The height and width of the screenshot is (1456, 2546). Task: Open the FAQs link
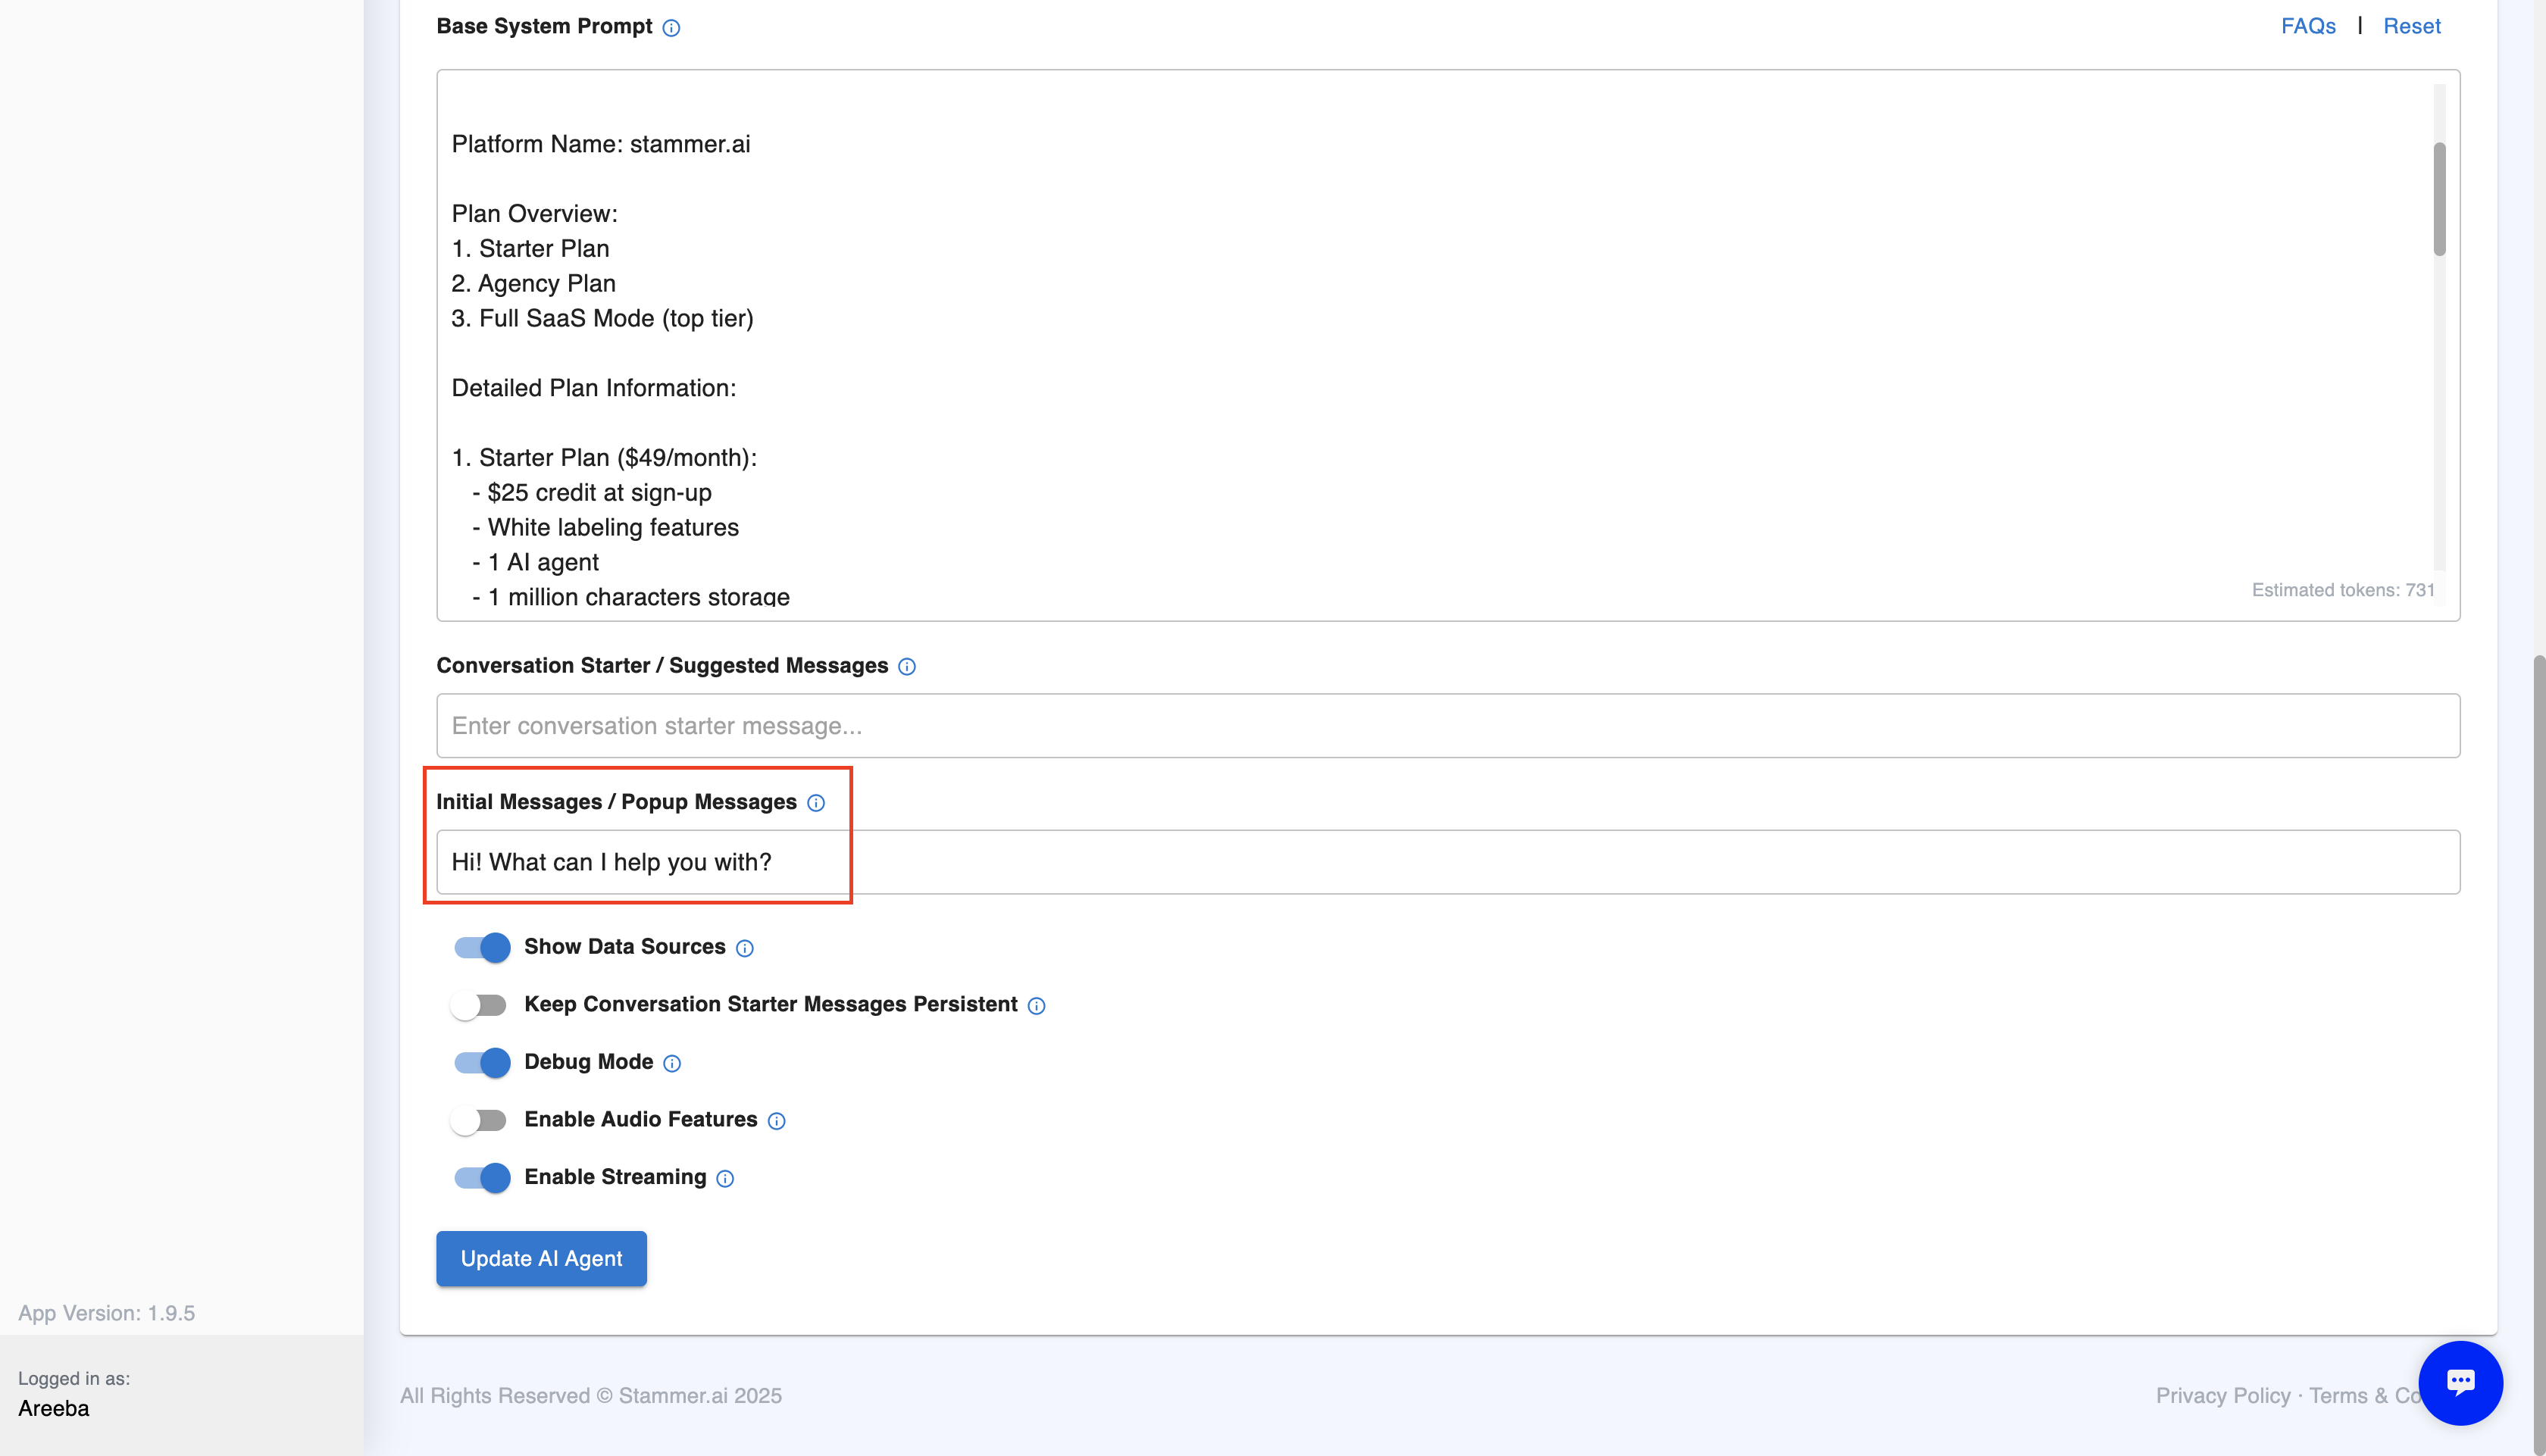click(2308, 26)
